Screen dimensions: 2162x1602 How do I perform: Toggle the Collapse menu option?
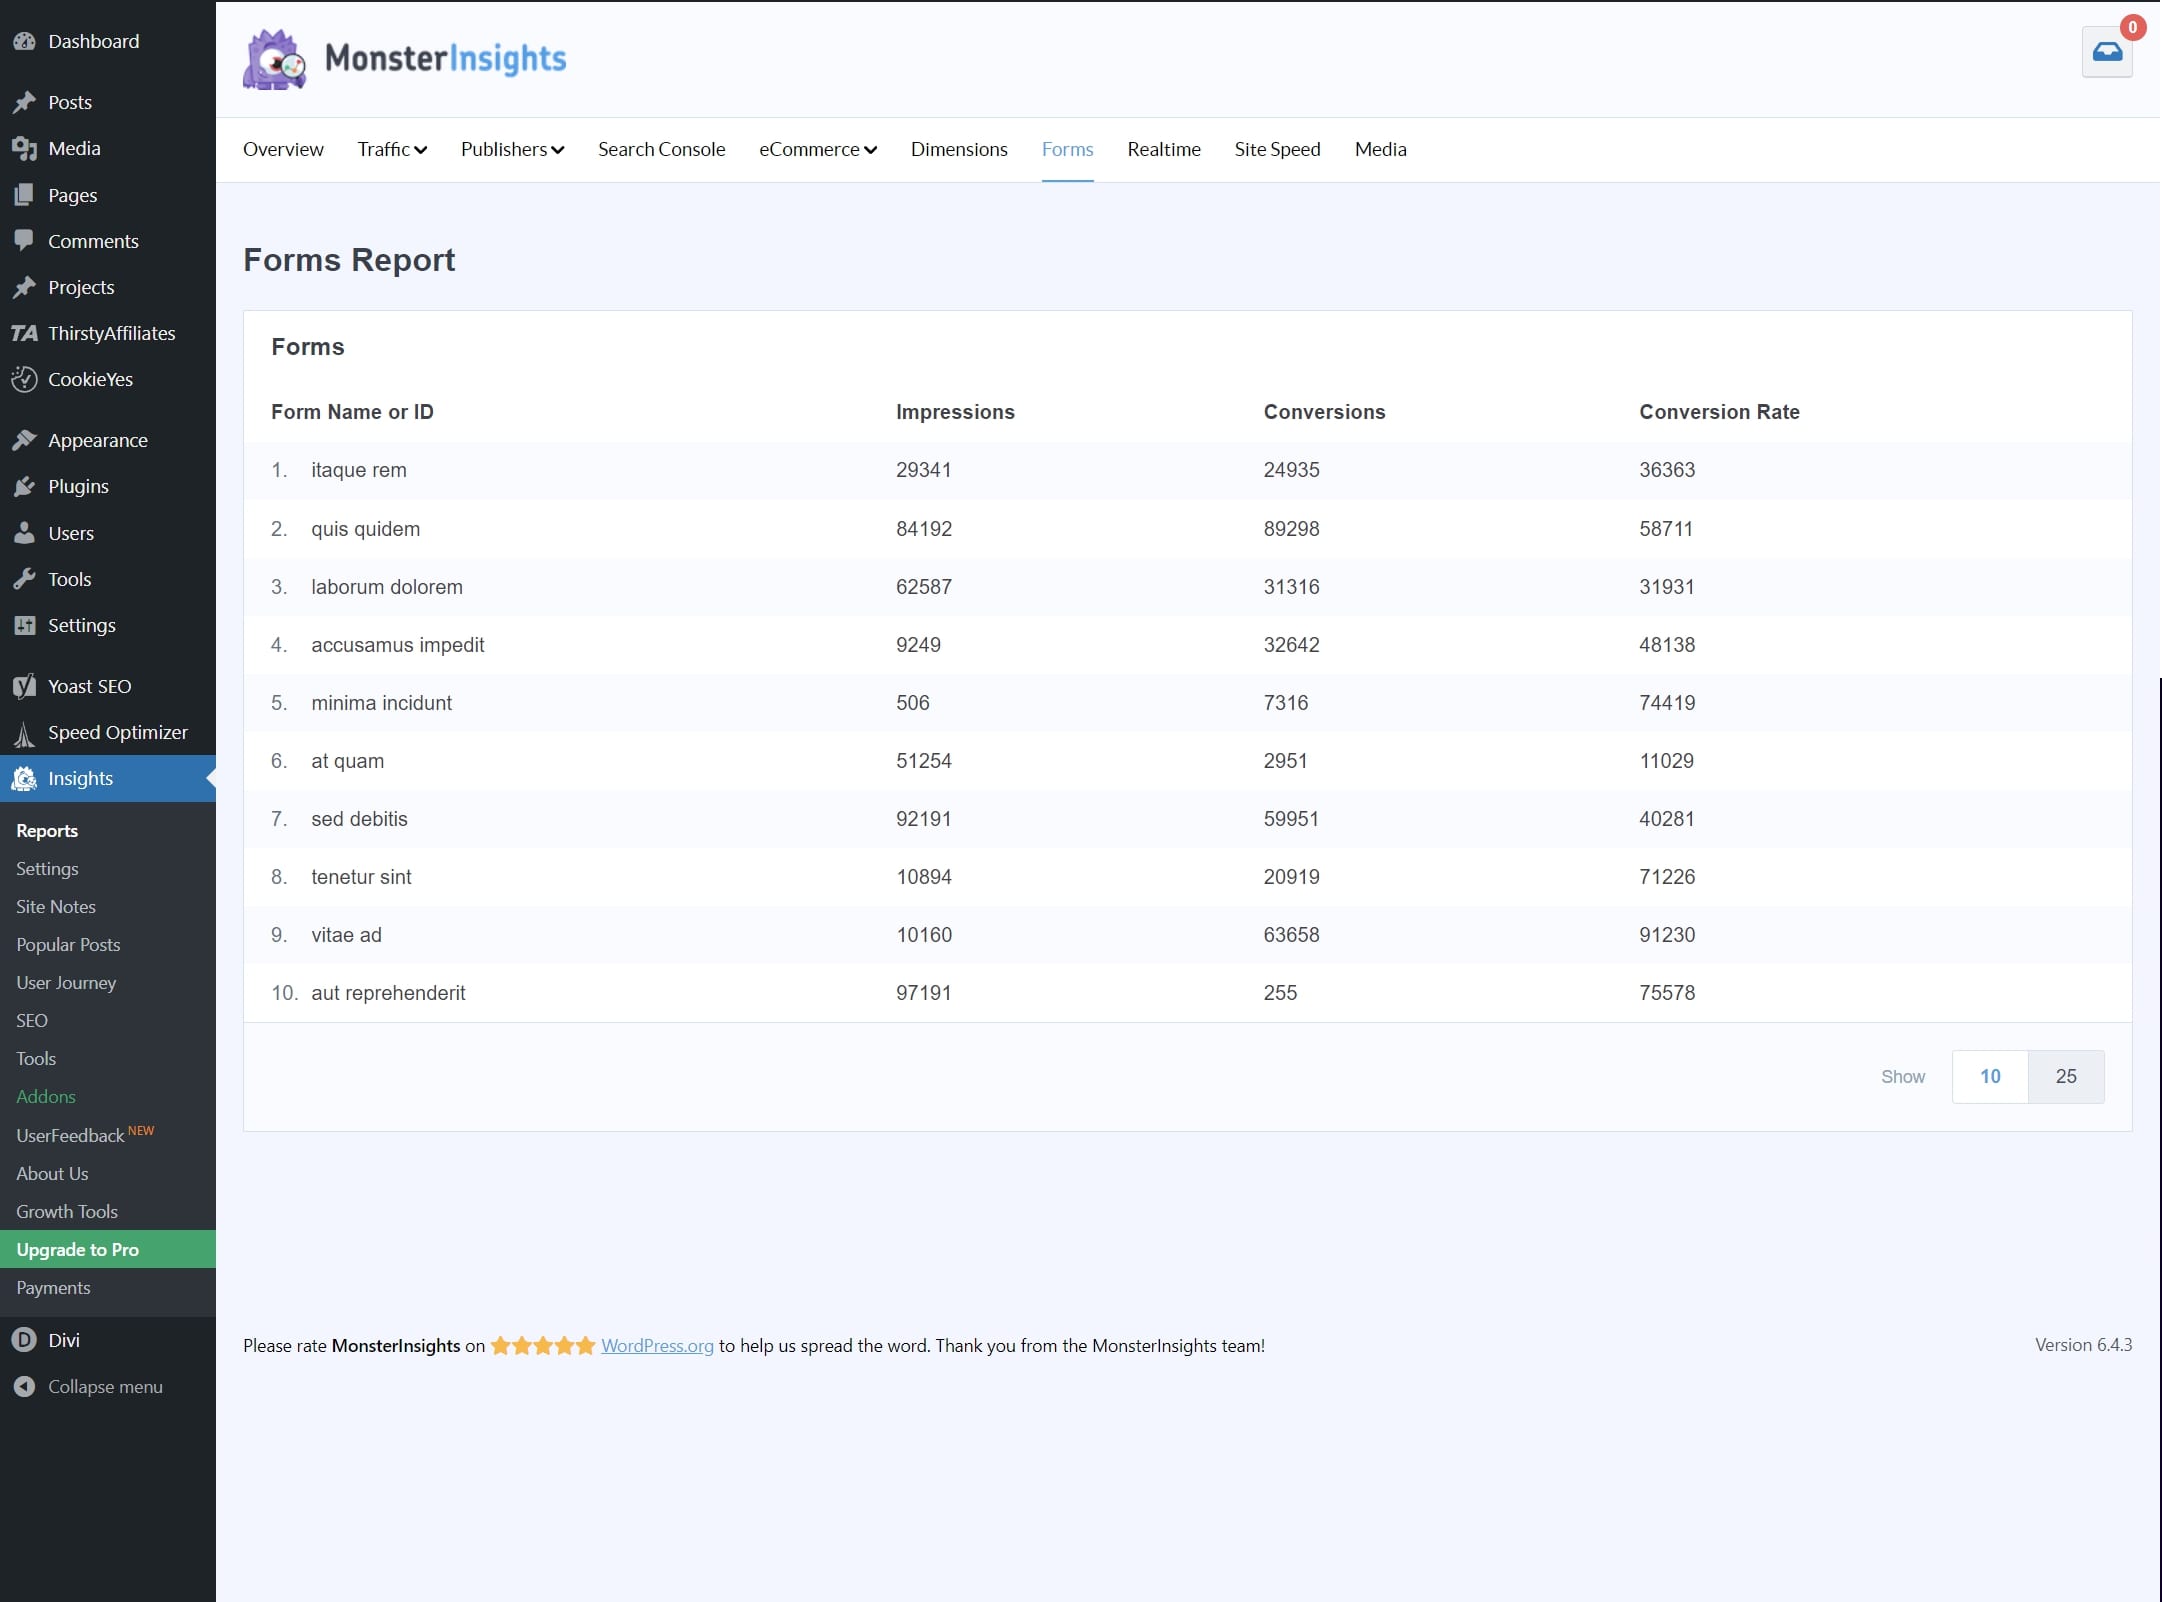[106, 1387]
